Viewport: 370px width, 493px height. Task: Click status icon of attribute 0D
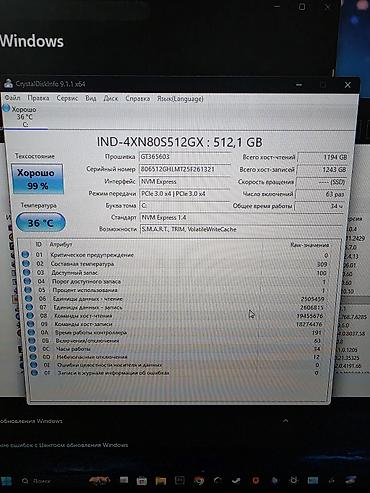tap(33, 357)
